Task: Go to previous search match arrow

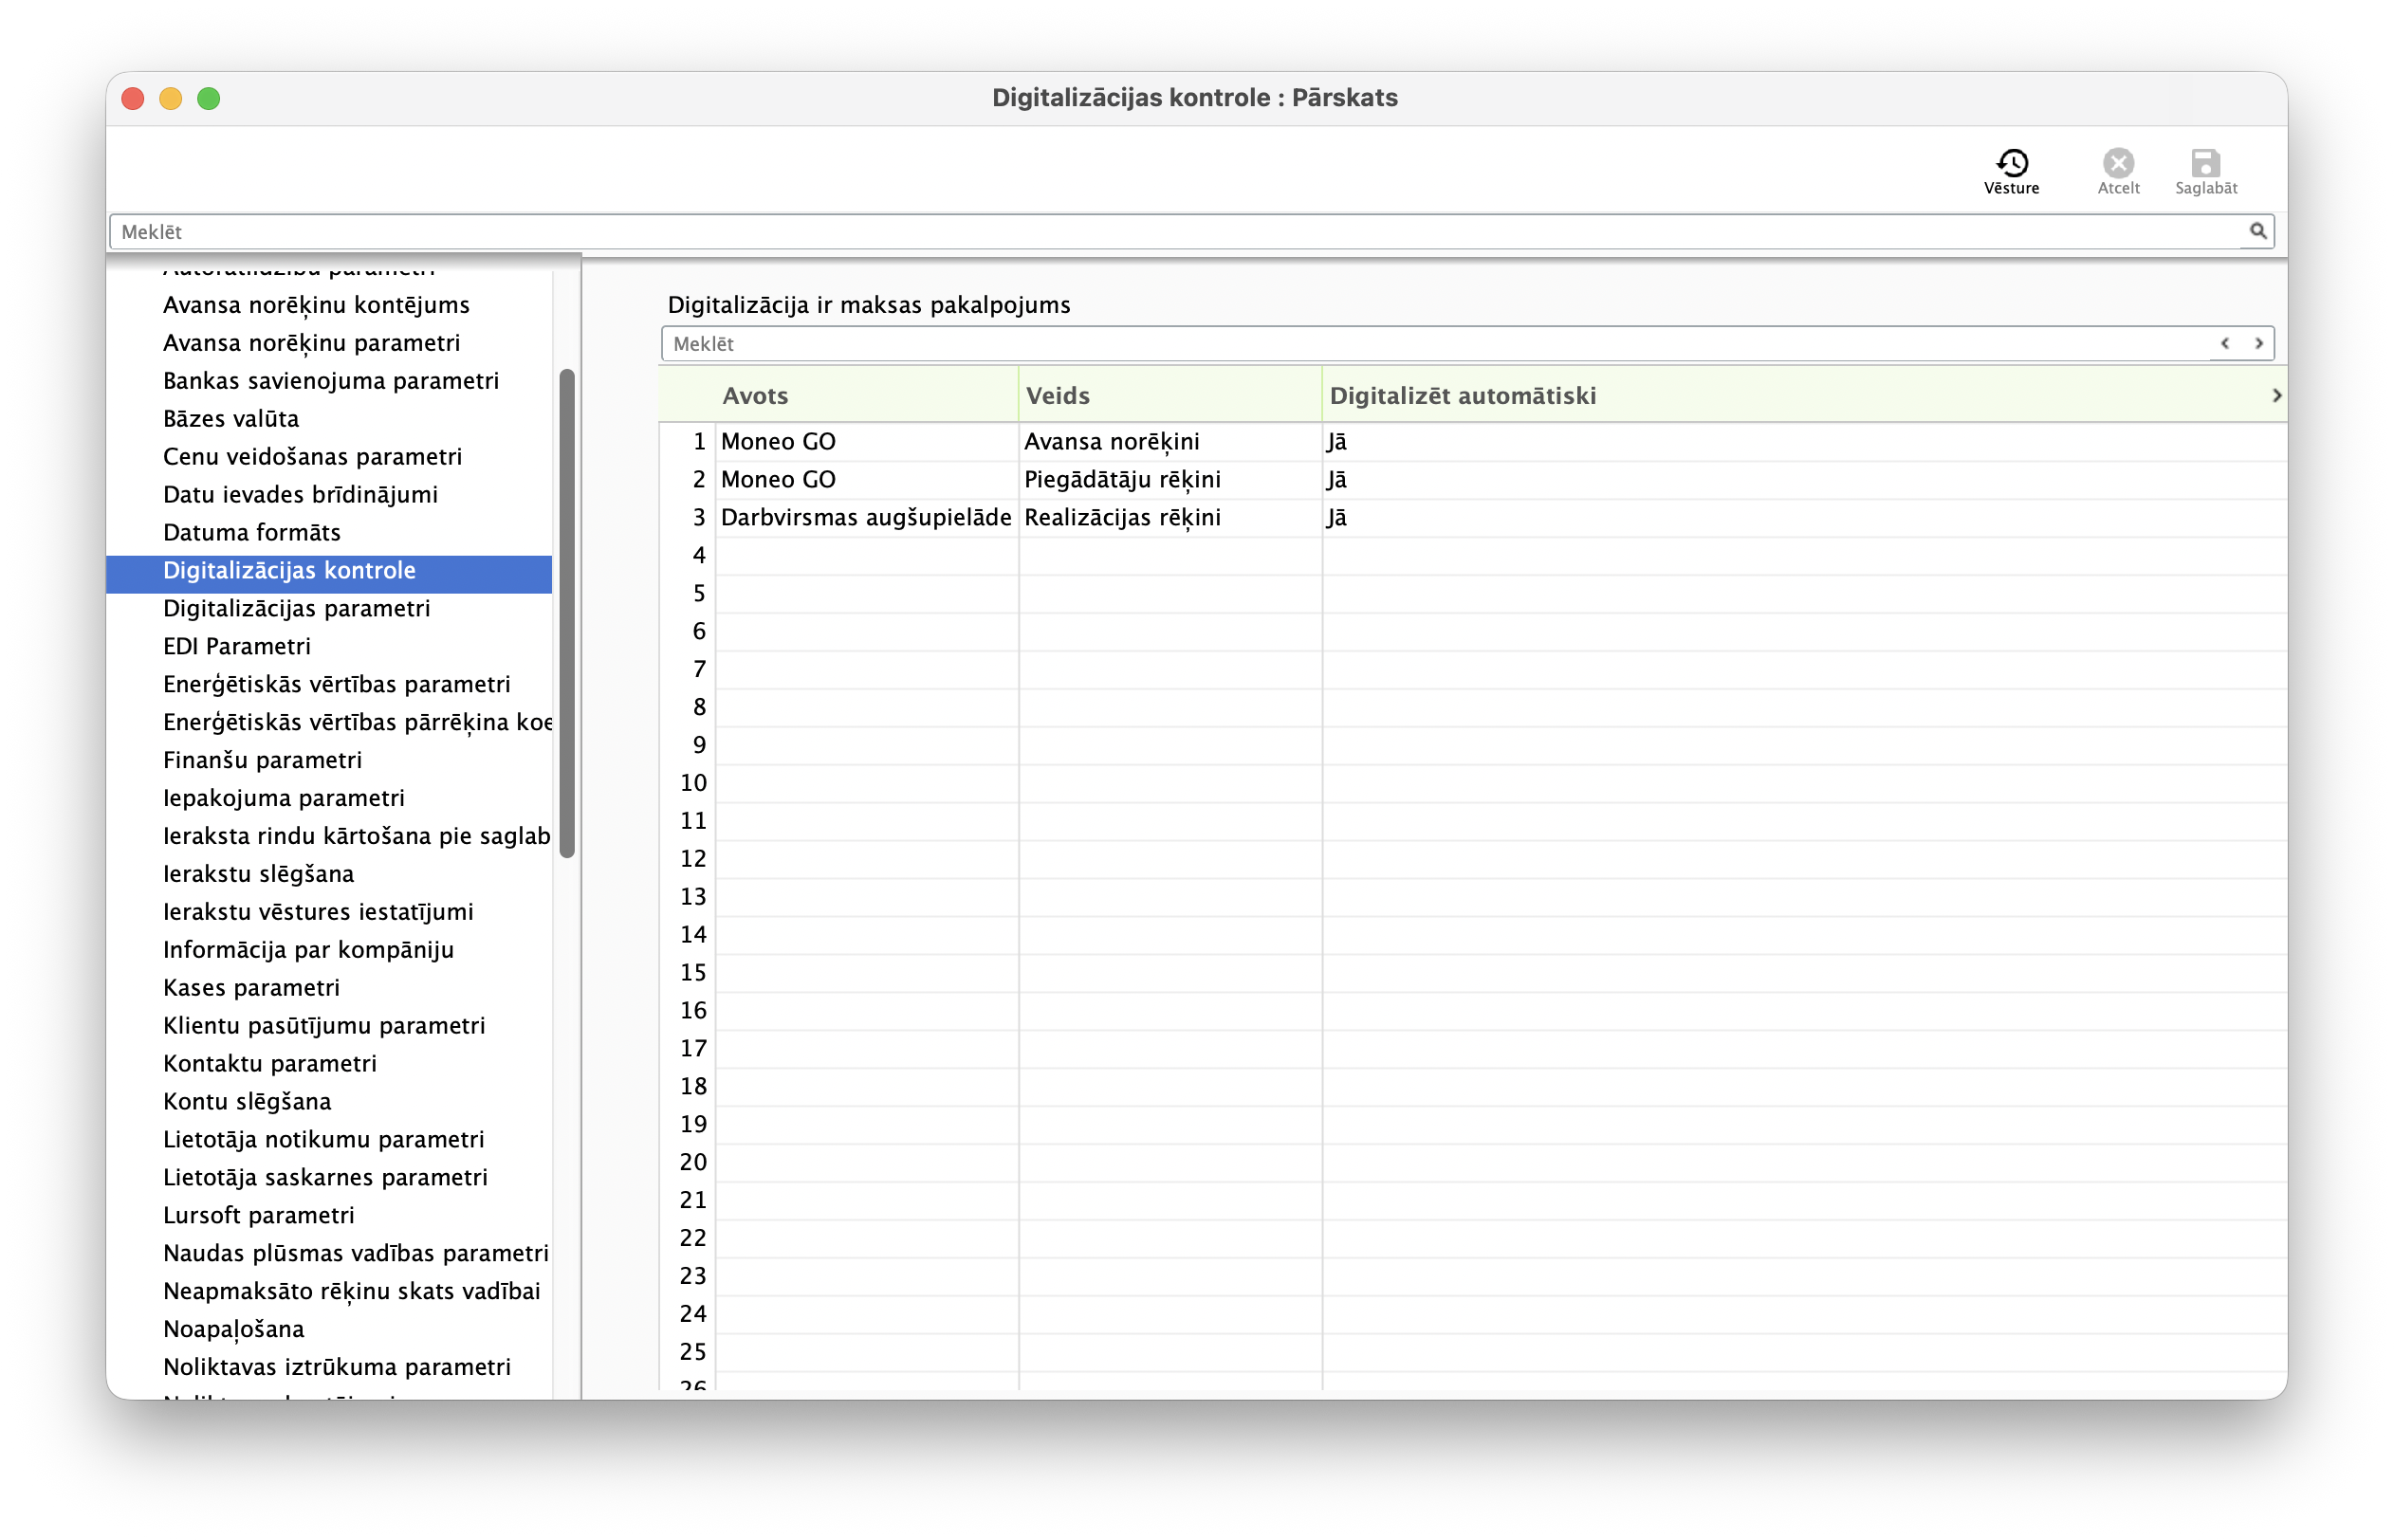Action: (2224, 343)
